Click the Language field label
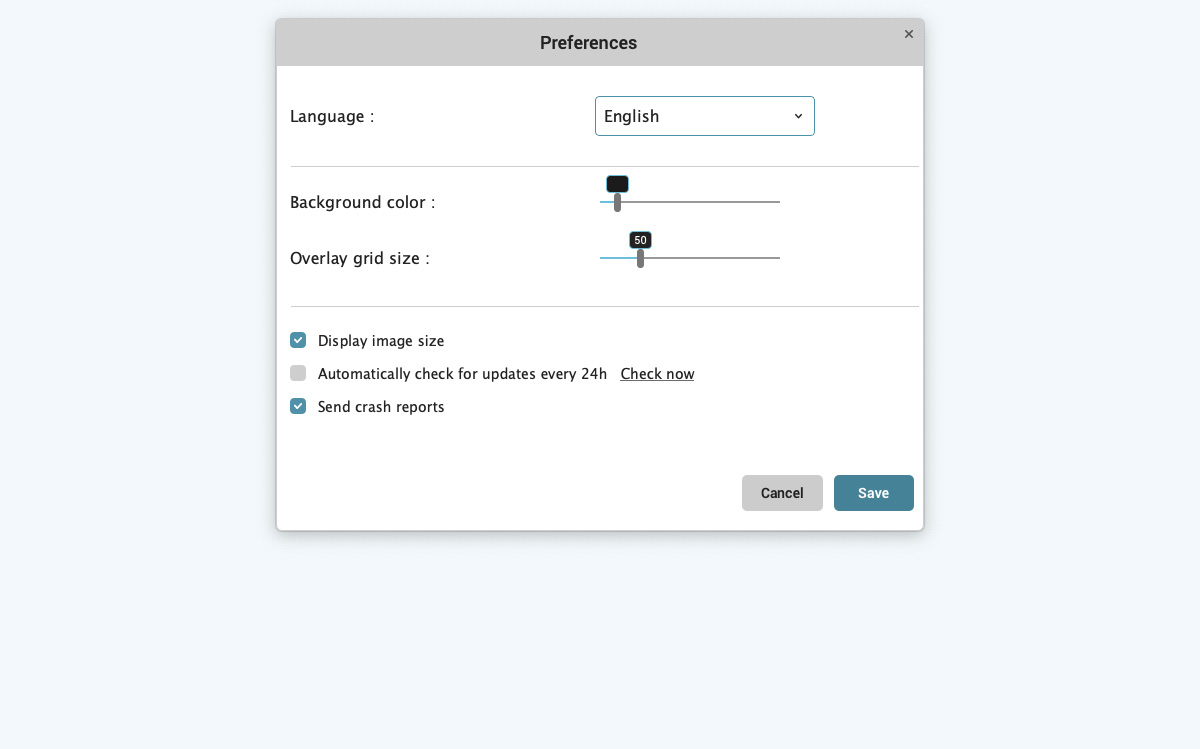 click(332, 116)
